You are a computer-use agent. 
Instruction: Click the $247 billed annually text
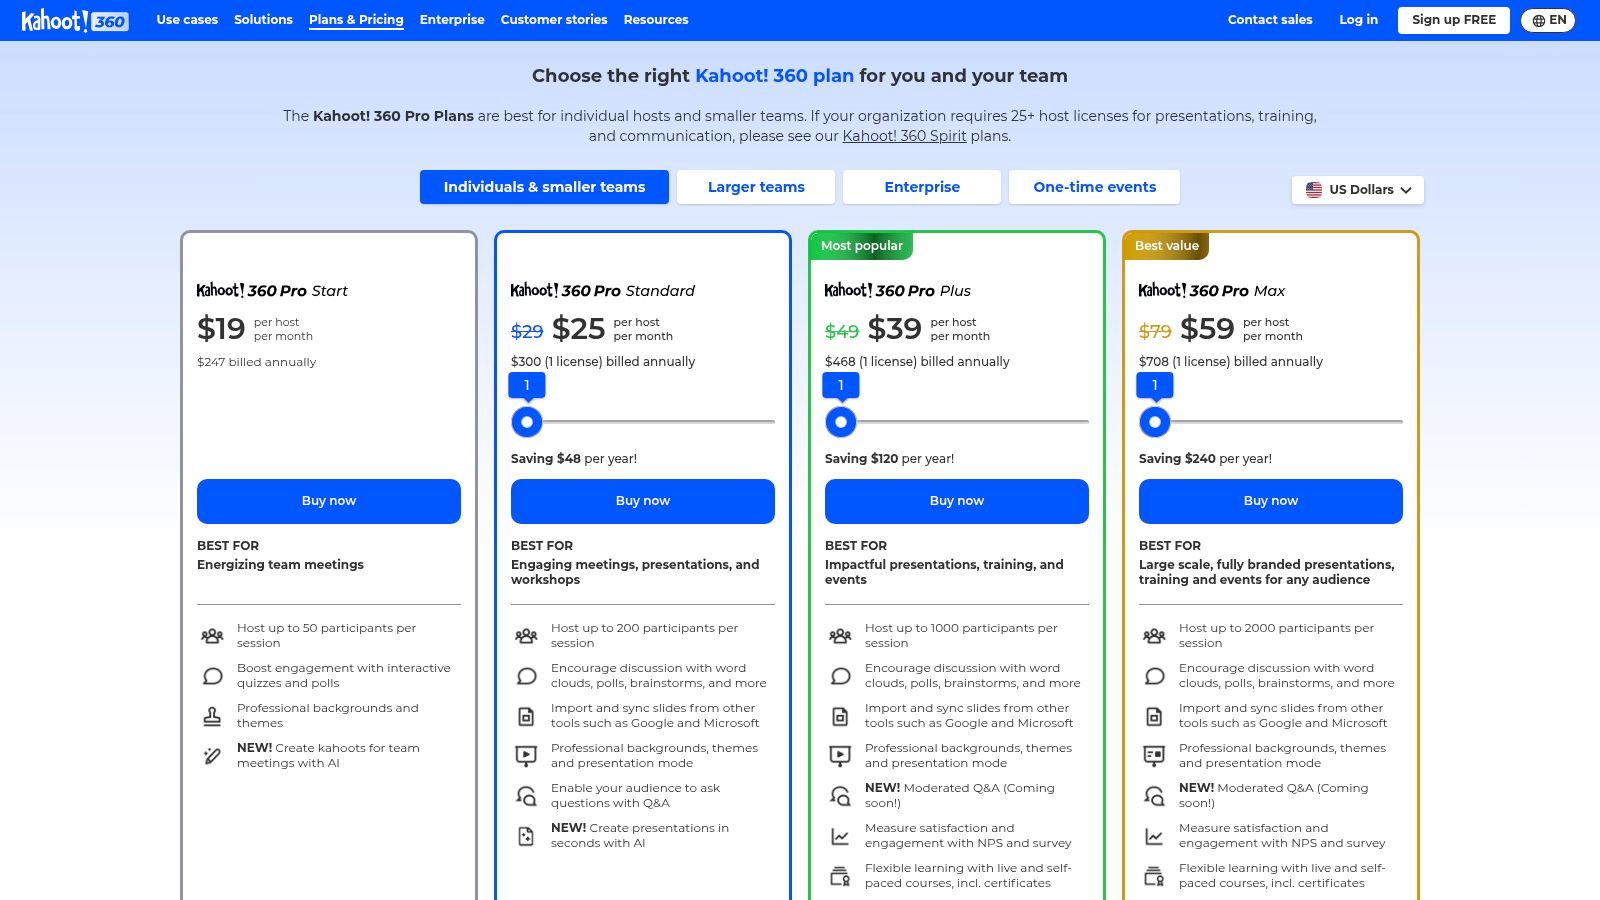(256, 362)
